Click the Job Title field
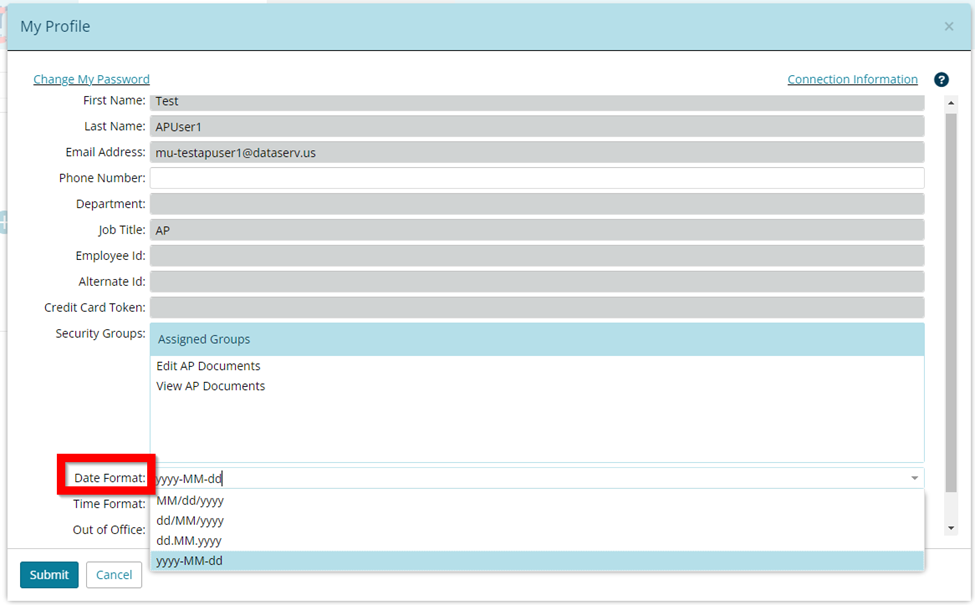The height and width of the screenshot is (605, 975). coord(536,230)
